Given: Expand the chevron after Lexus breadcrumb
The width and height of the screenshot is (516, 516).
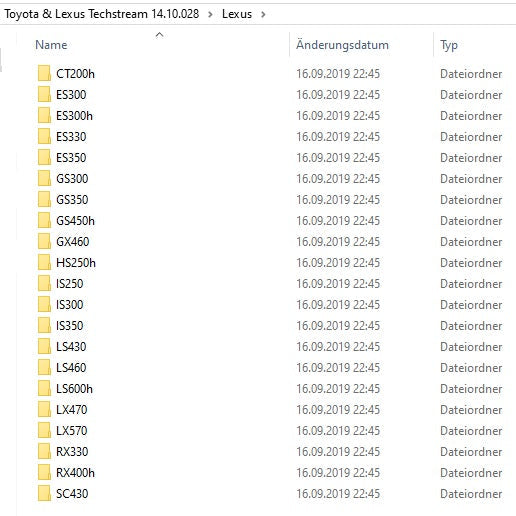Looking at the screenshot, I should click(263, 14).
